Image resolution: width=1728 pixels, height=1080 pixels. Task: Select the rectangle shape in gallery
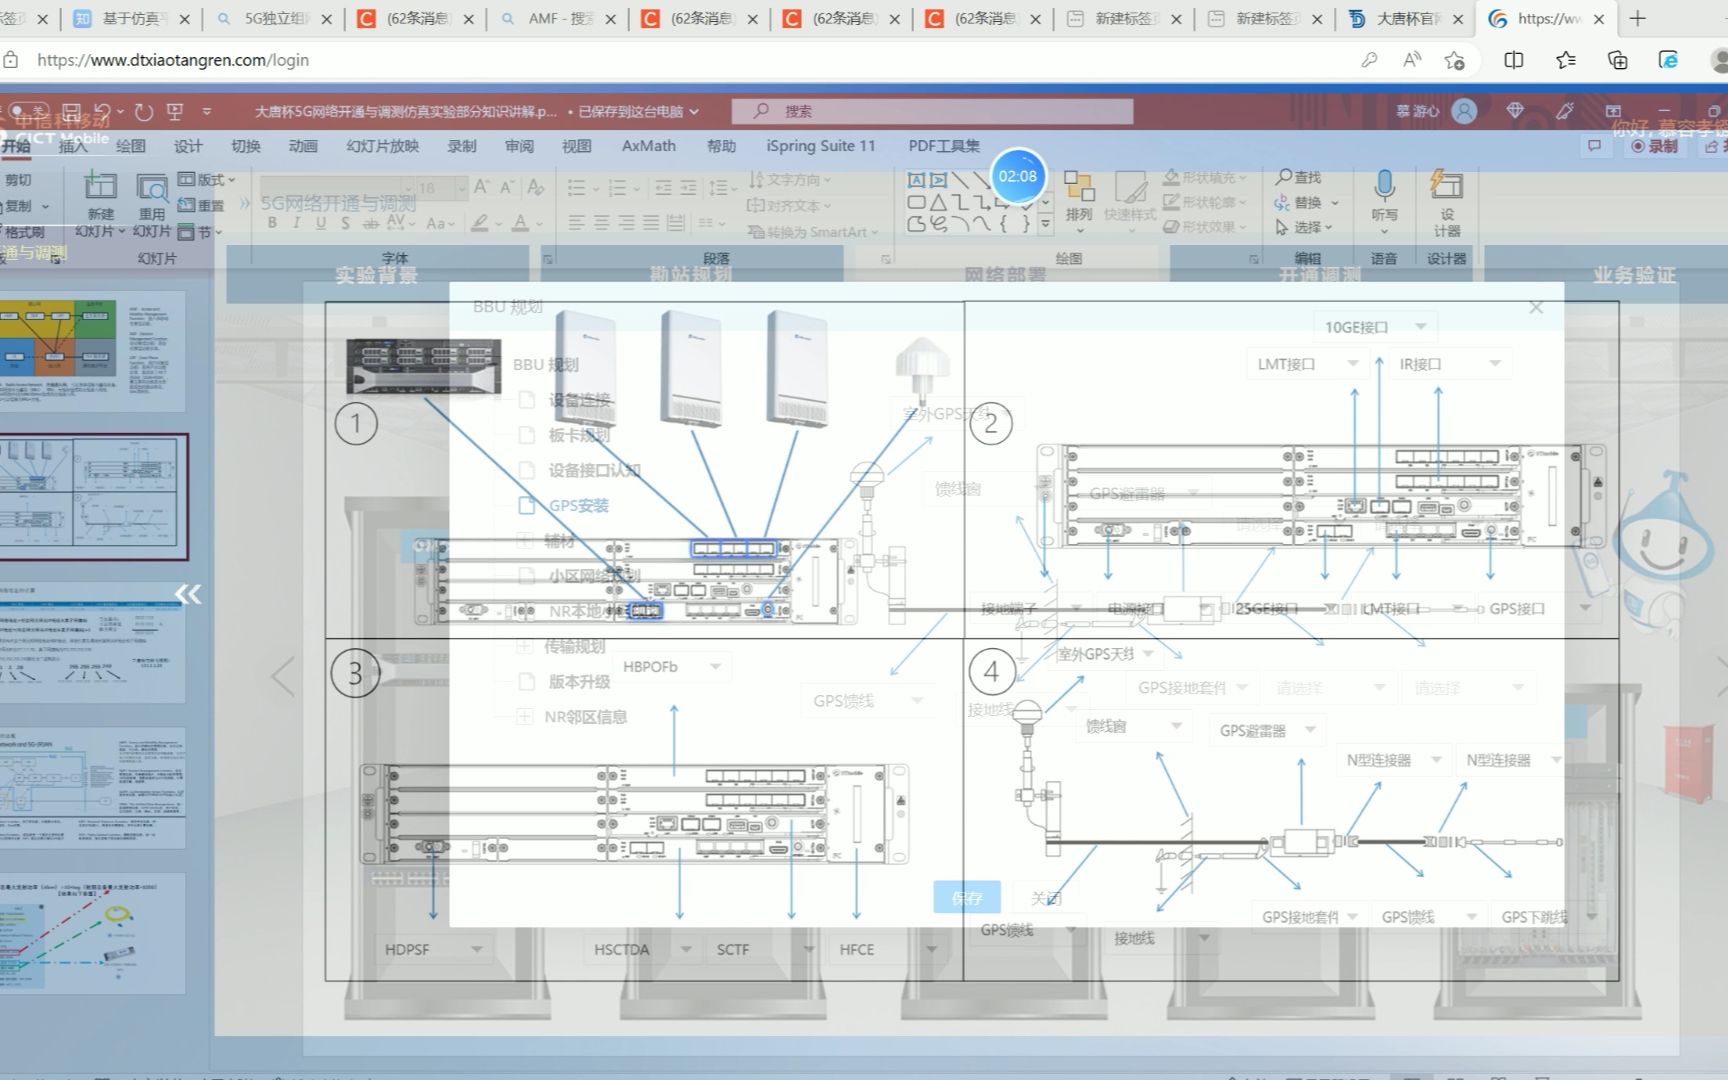915,202
